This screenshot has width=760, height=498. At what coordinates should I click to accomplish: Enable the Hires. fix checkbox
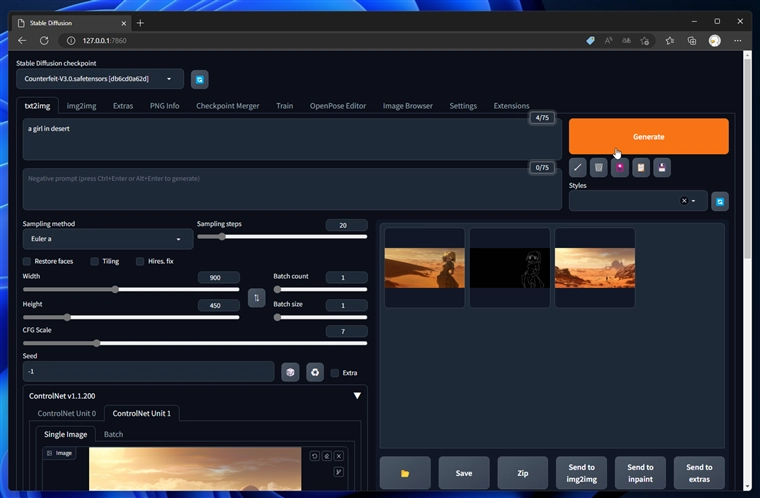pos(140,261)
